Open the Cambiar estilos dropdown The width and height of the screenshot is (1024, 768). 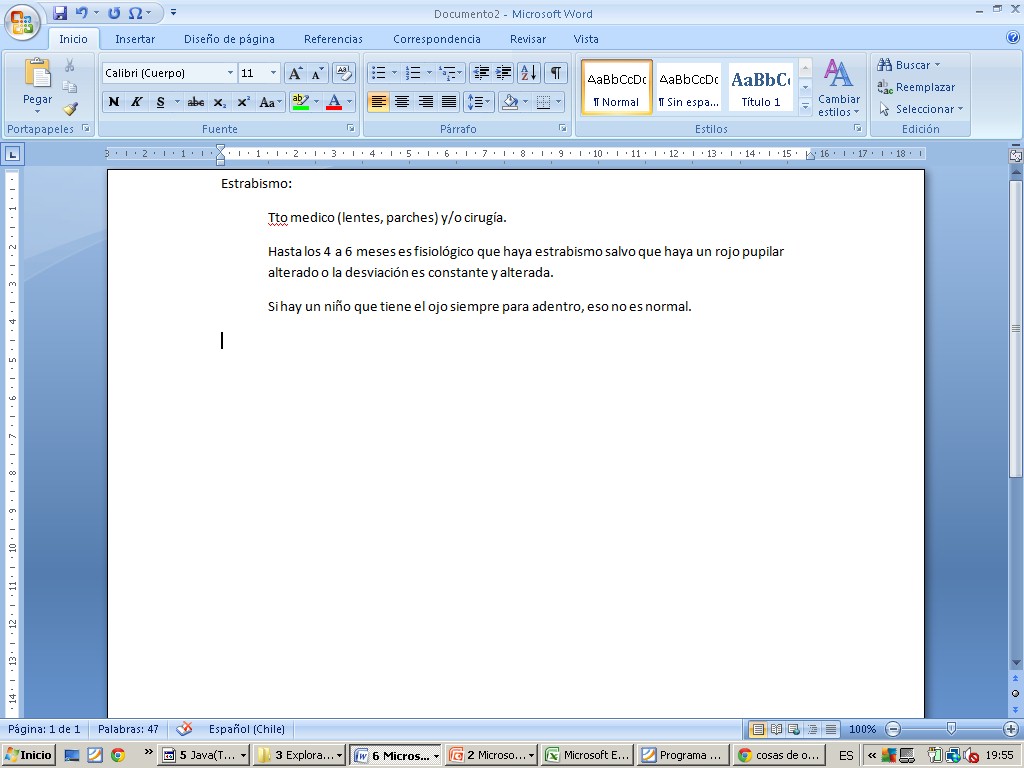[x=838, y=88]
